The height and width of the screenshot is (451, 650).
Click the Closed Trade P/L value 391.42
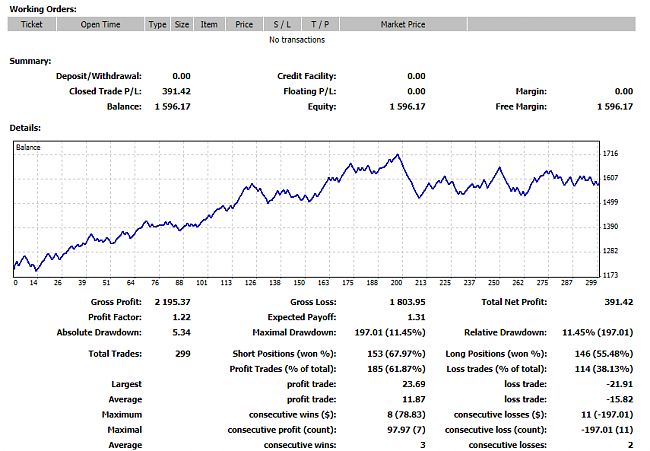pyautogui.click(x=175, y=91)
